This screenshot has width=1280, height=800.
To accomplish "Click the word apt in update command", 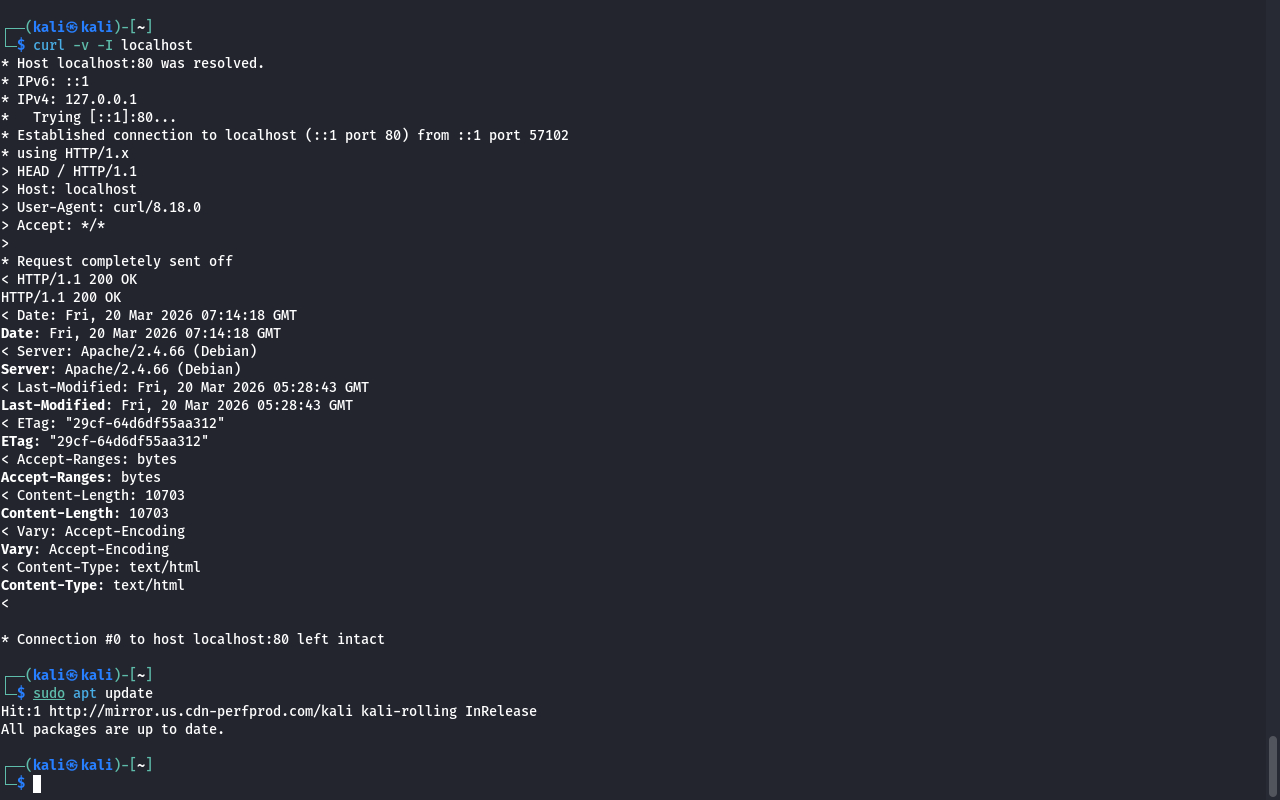I will coord(84,693).
